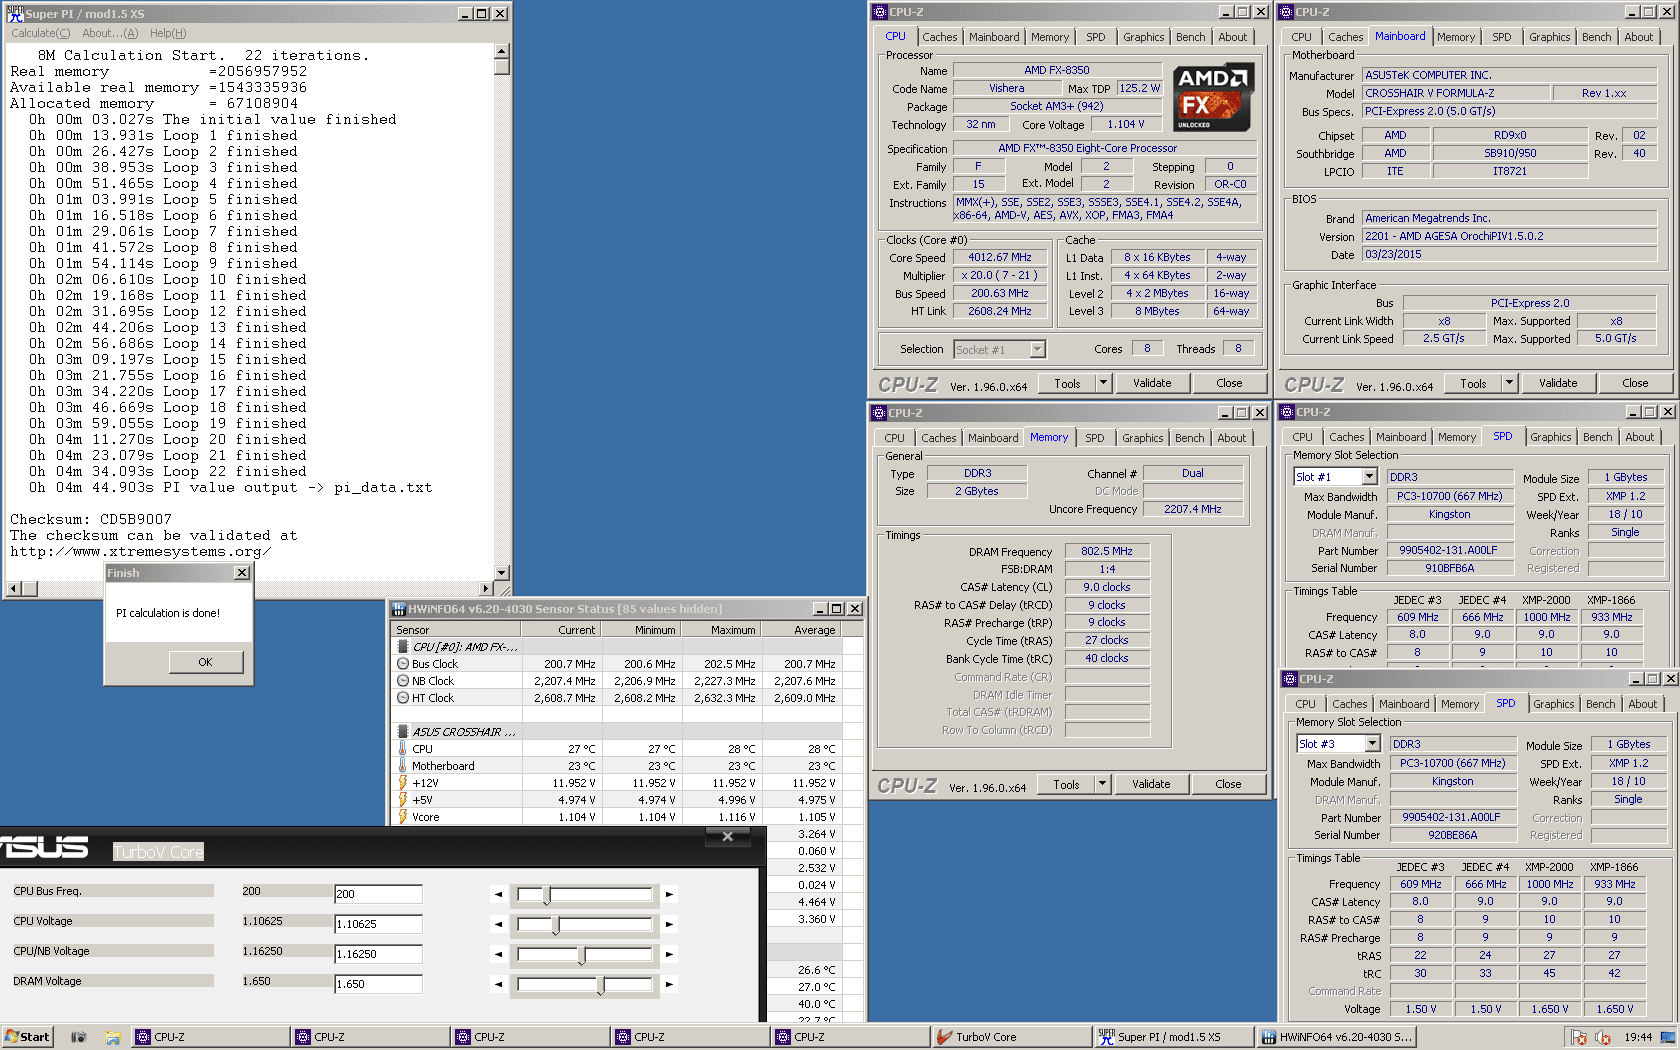Open the Socket #1 selection dropdown
The width and height of the screenshot is (1680, 1050).
coord(1037,349)
